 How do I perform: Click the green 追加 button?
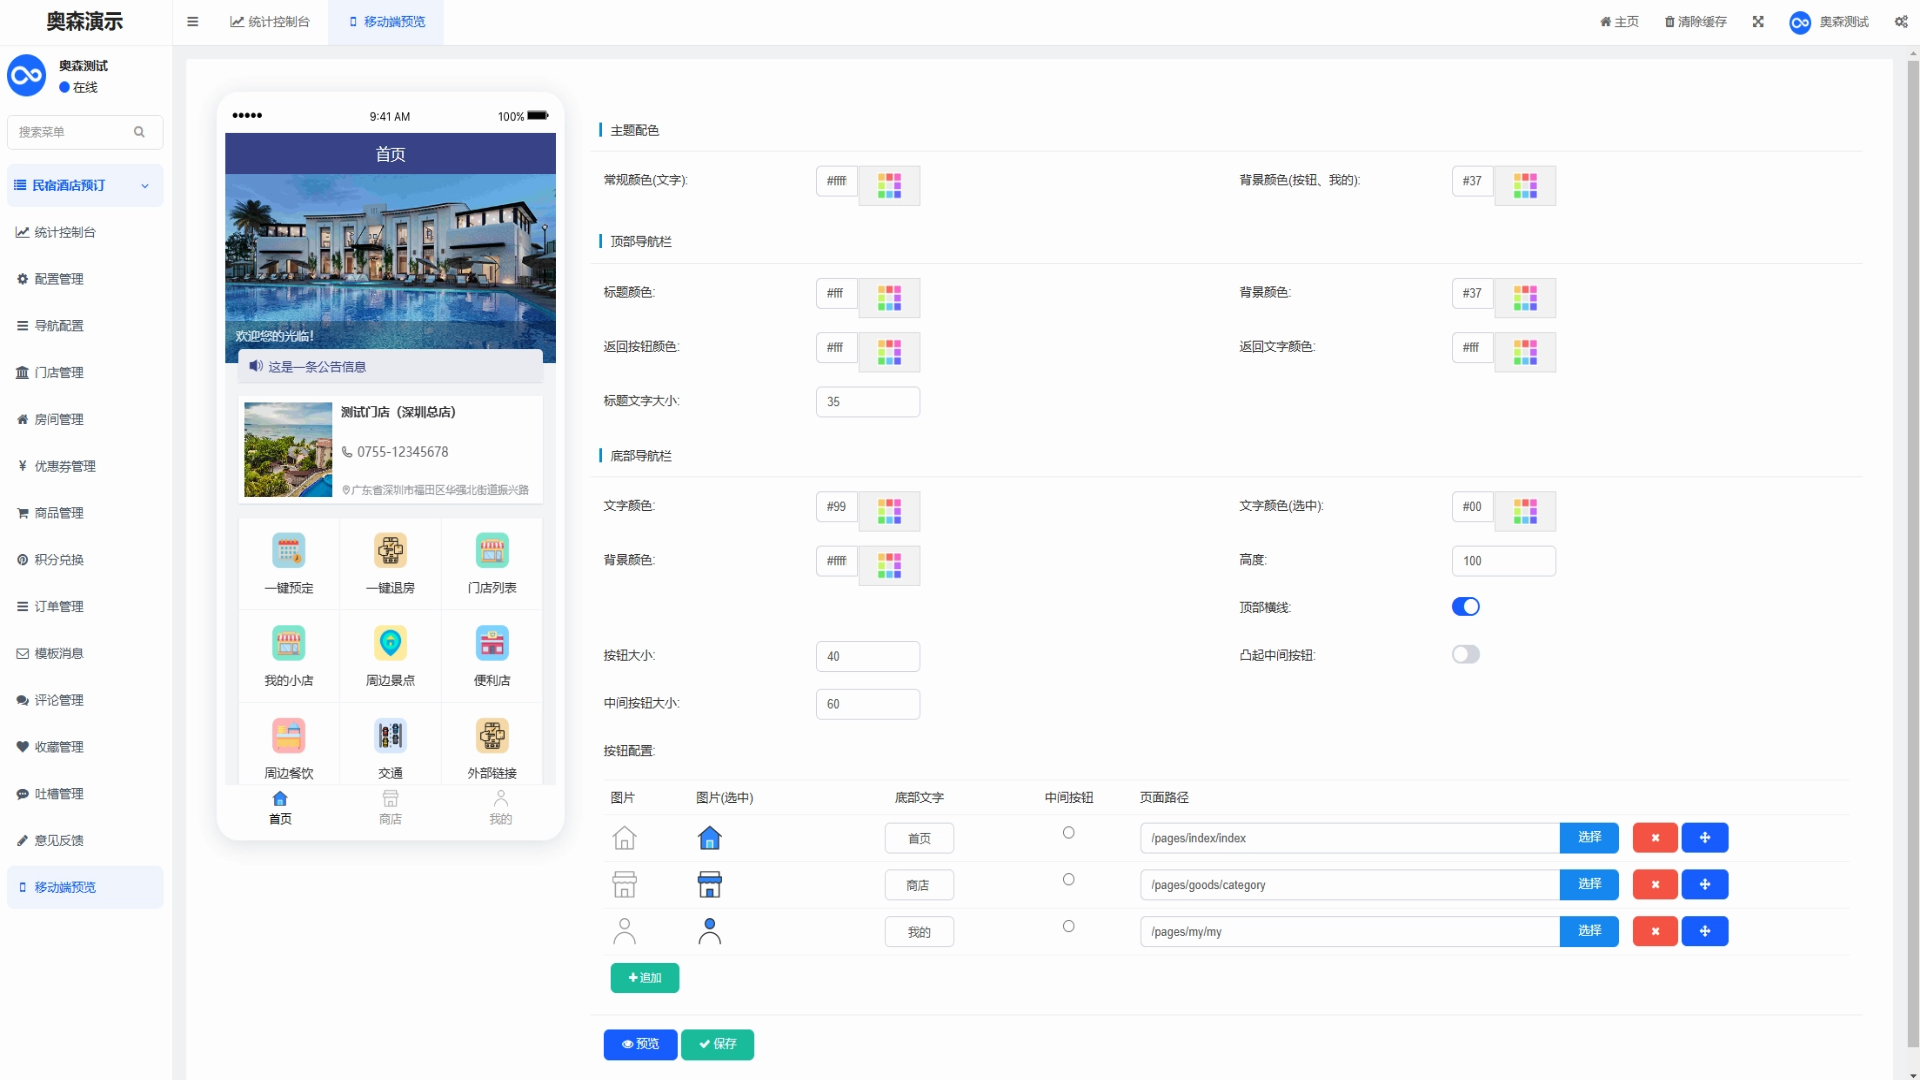[x=644, y=978]
